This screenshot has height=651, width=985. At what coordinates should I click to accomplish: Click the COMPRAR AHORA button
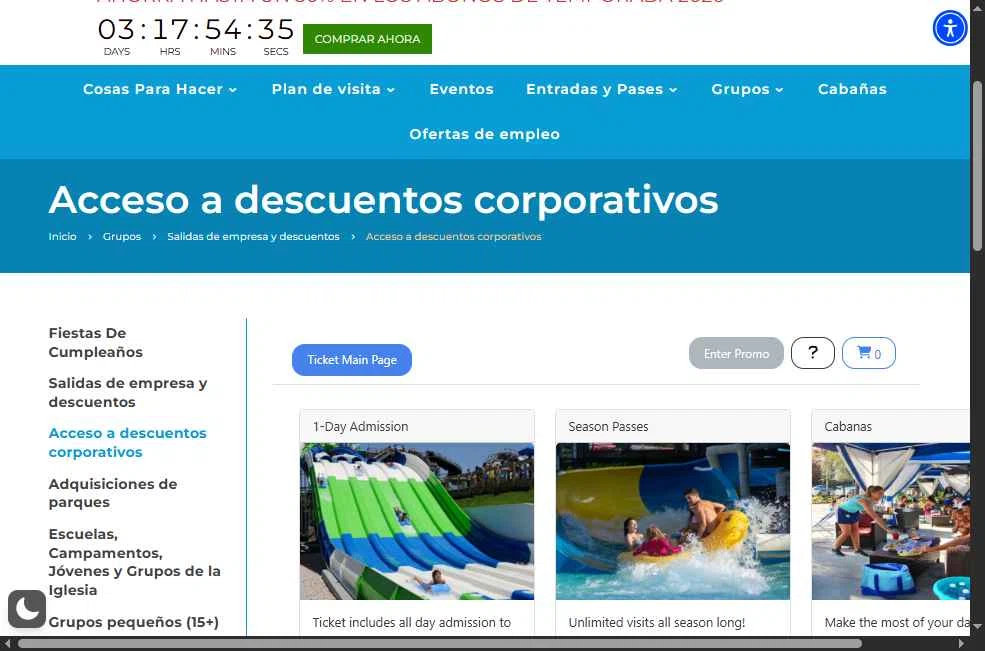click(367, 39)
